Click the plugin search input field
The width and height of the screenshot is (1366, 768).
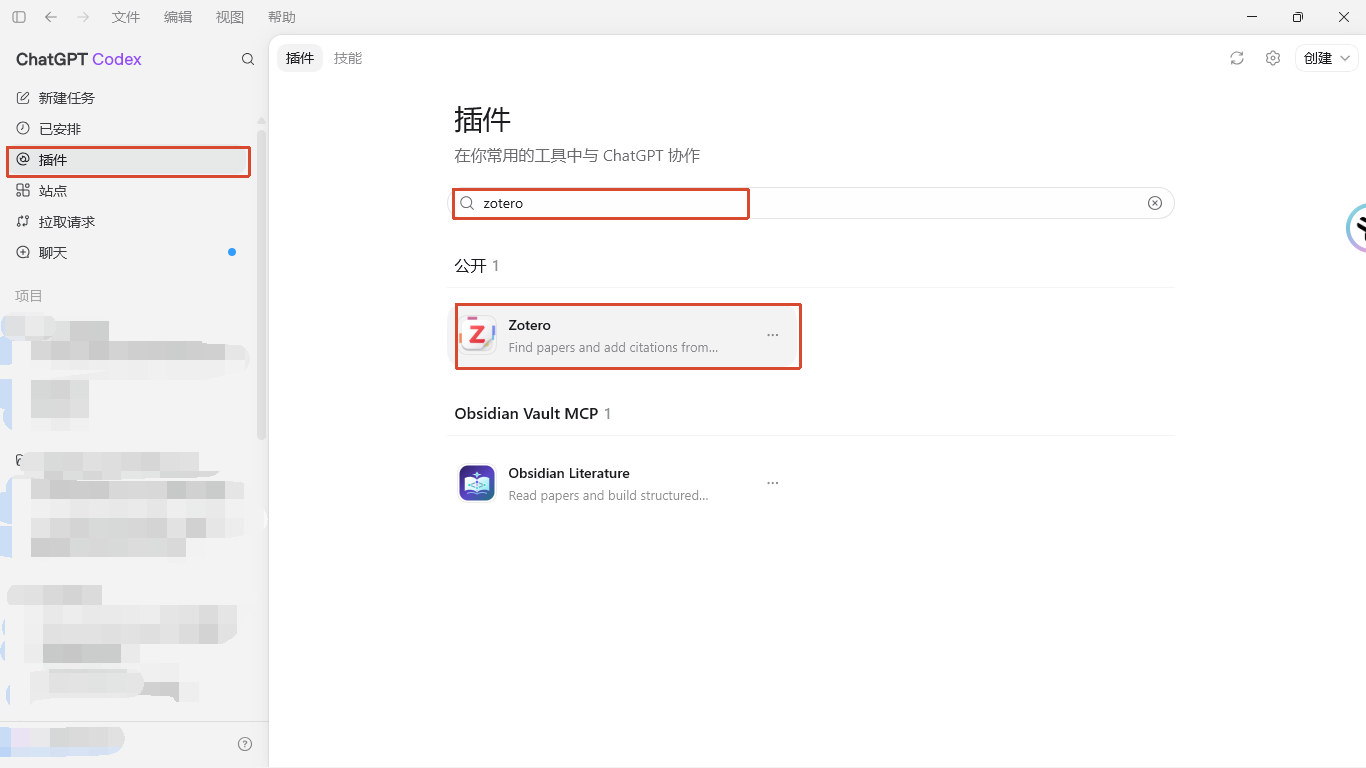click(x=811, y=203)
